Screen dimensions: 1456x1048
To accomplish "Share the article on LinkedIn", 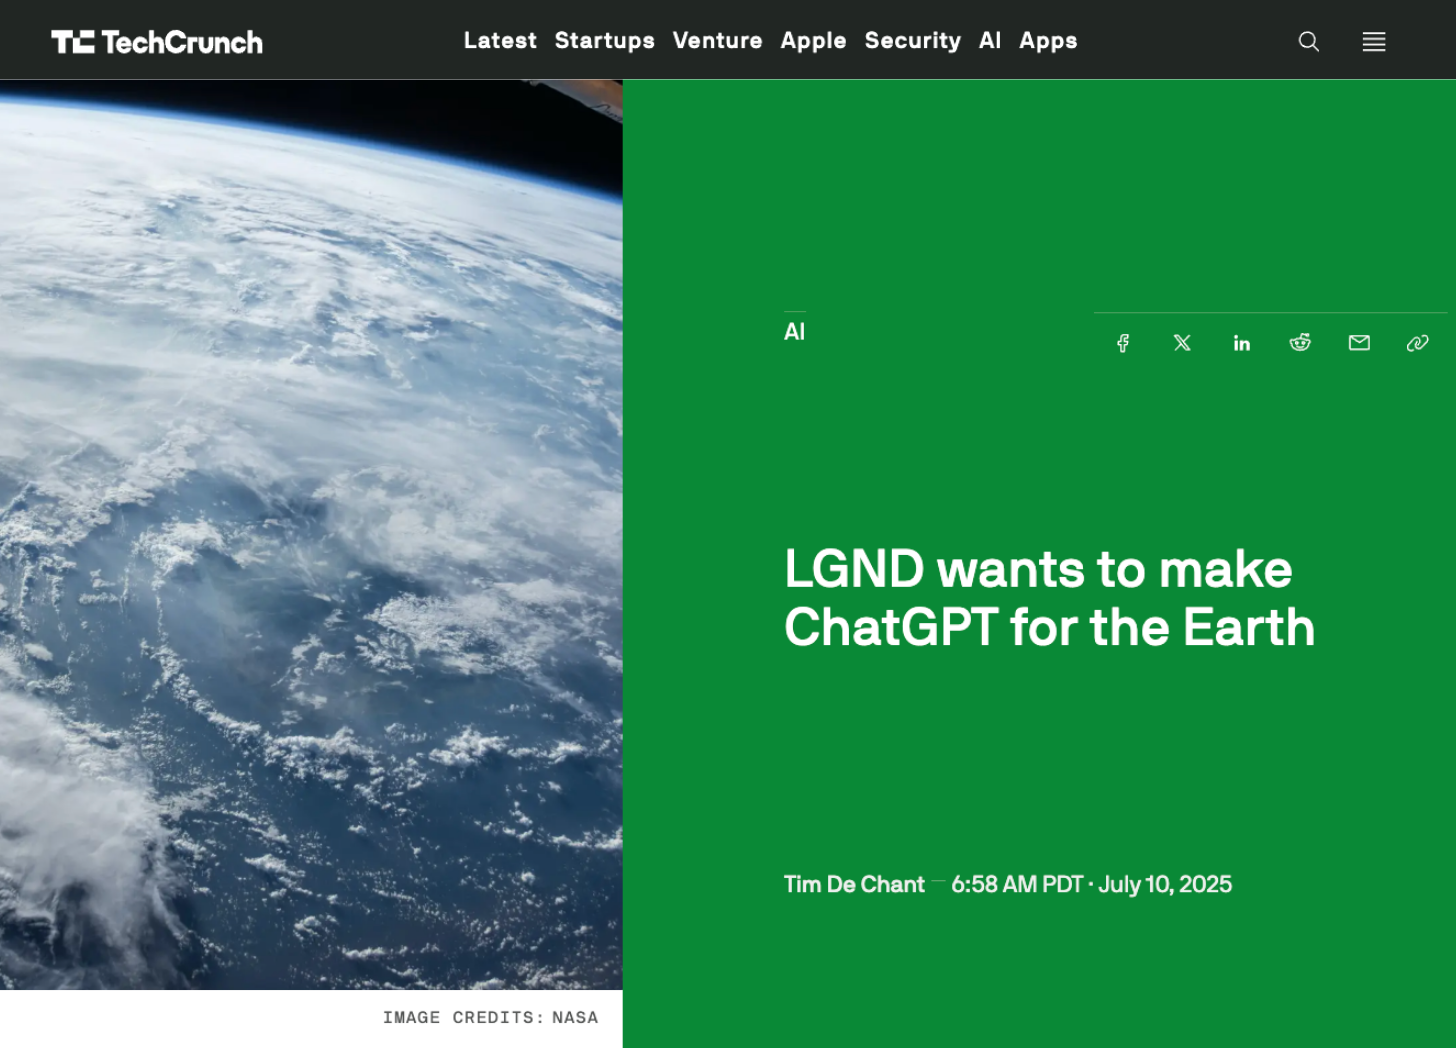I will click(1241, 343).
